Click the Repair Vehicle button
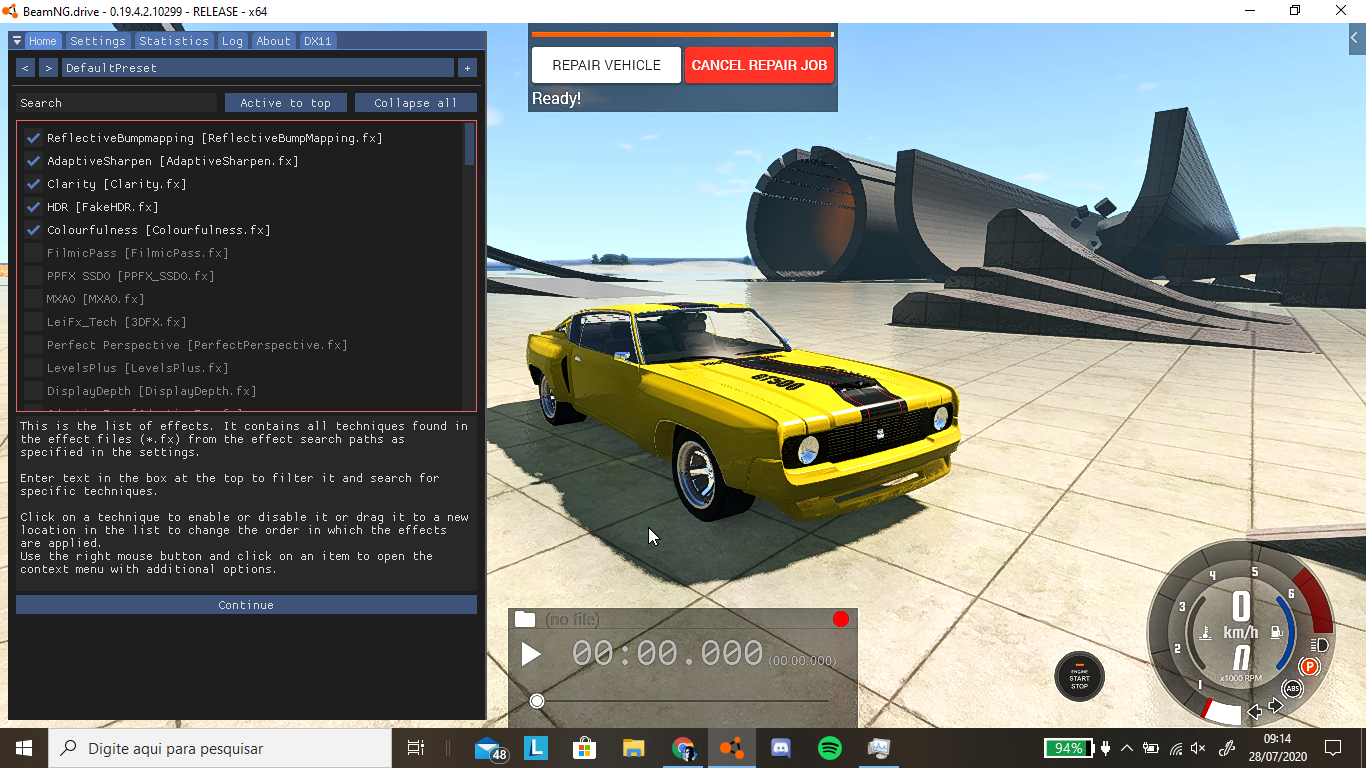The image size is (1366, 768). tap(606, 65)
